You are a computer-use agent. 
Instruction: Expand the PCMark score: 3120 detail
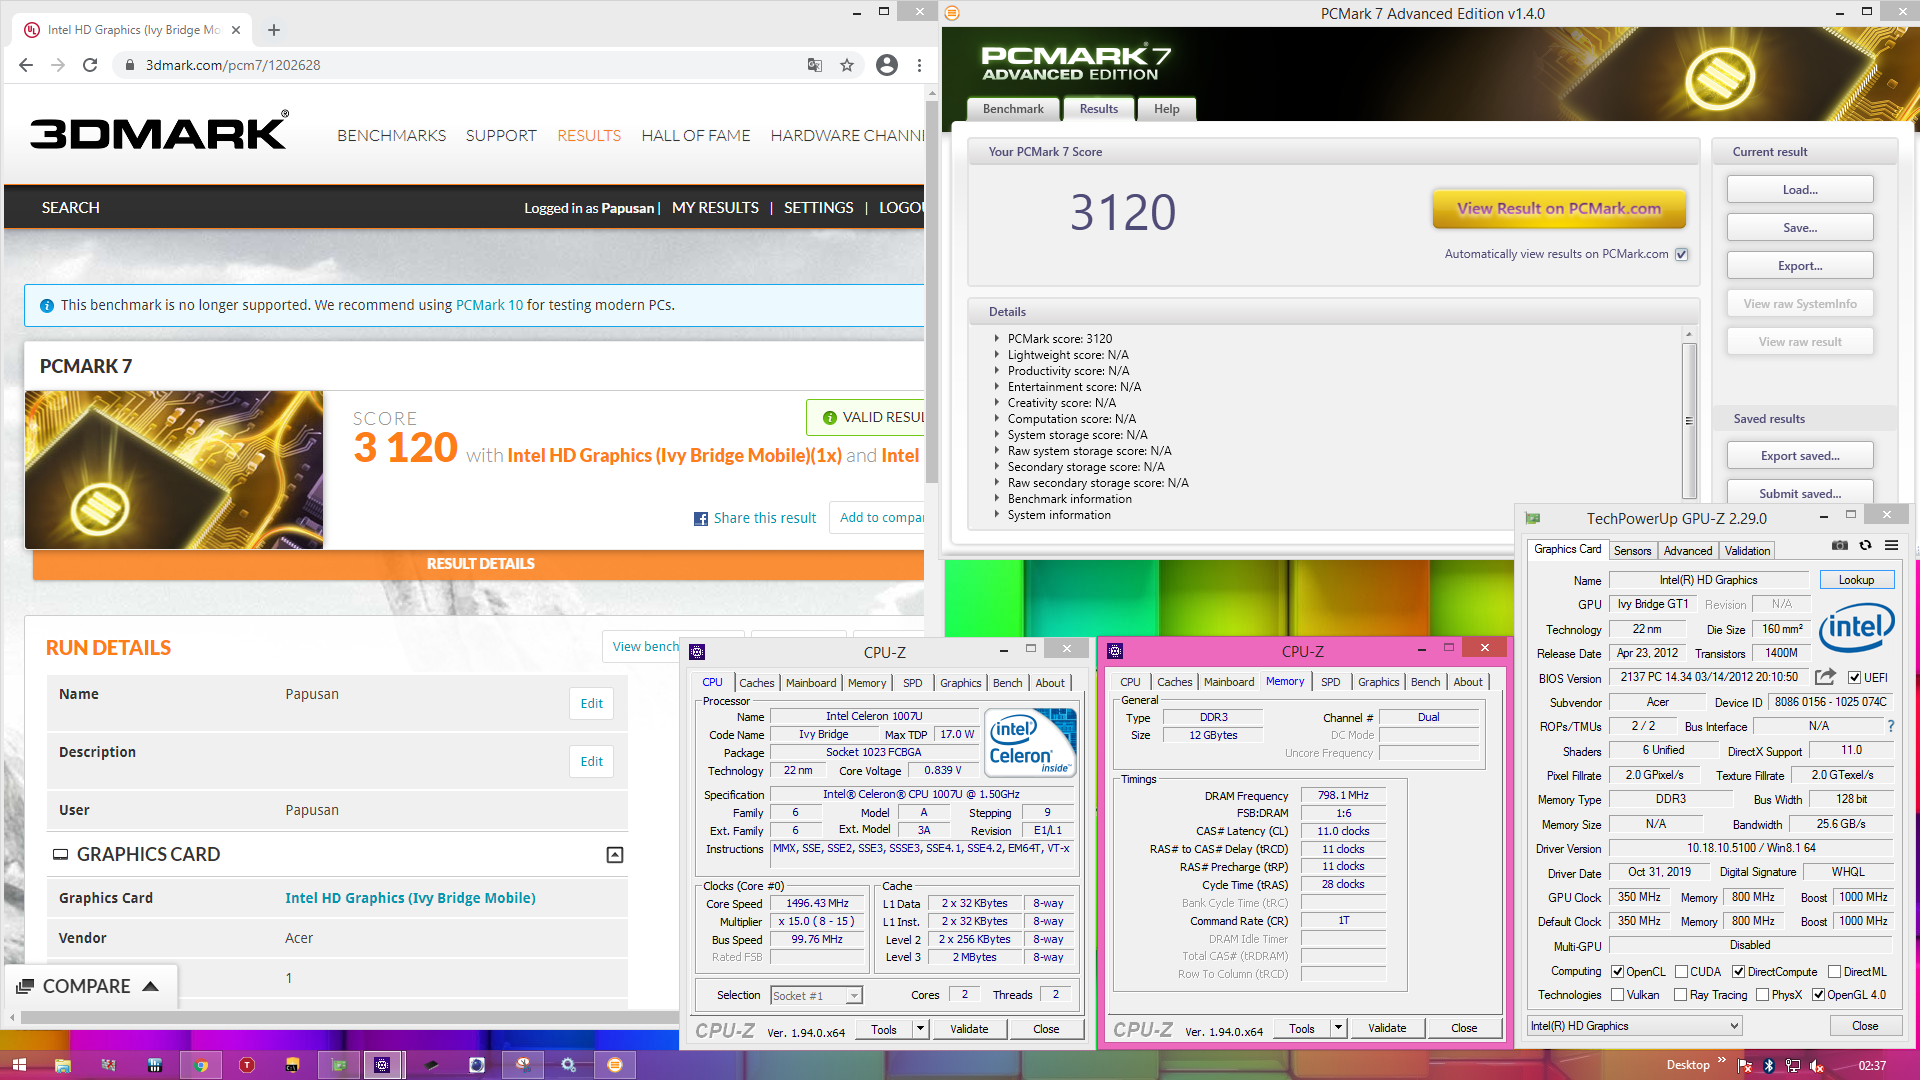[996, 339]
